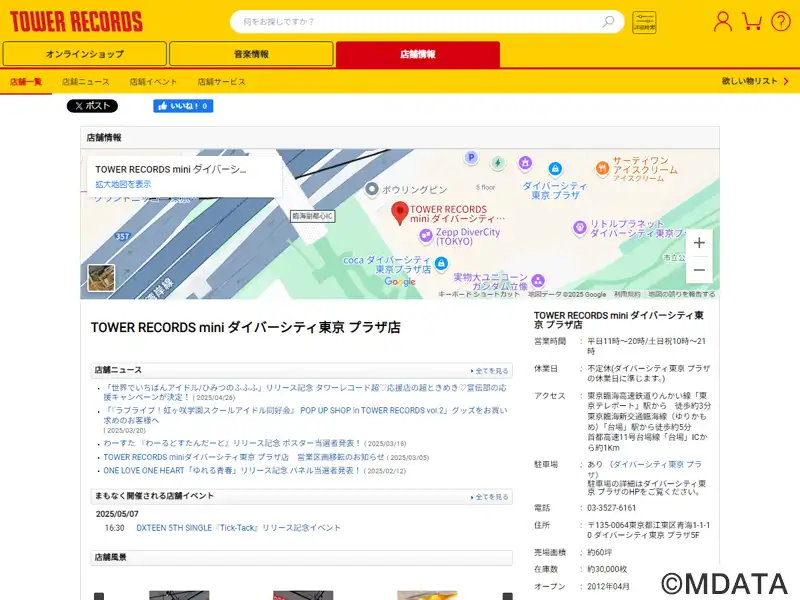This screenshot has width=800, height=600.
Task: Select the オンラインショップ tab
Action: pos(85,54)
